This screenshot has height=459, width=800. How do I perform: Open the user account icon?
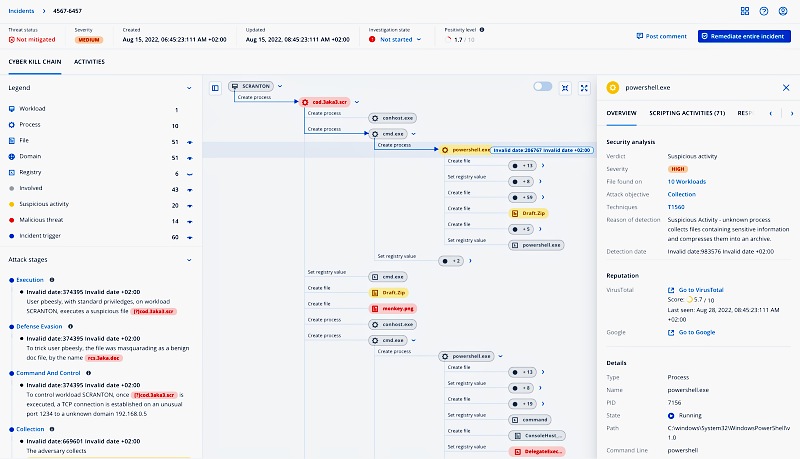pos(783,11)
